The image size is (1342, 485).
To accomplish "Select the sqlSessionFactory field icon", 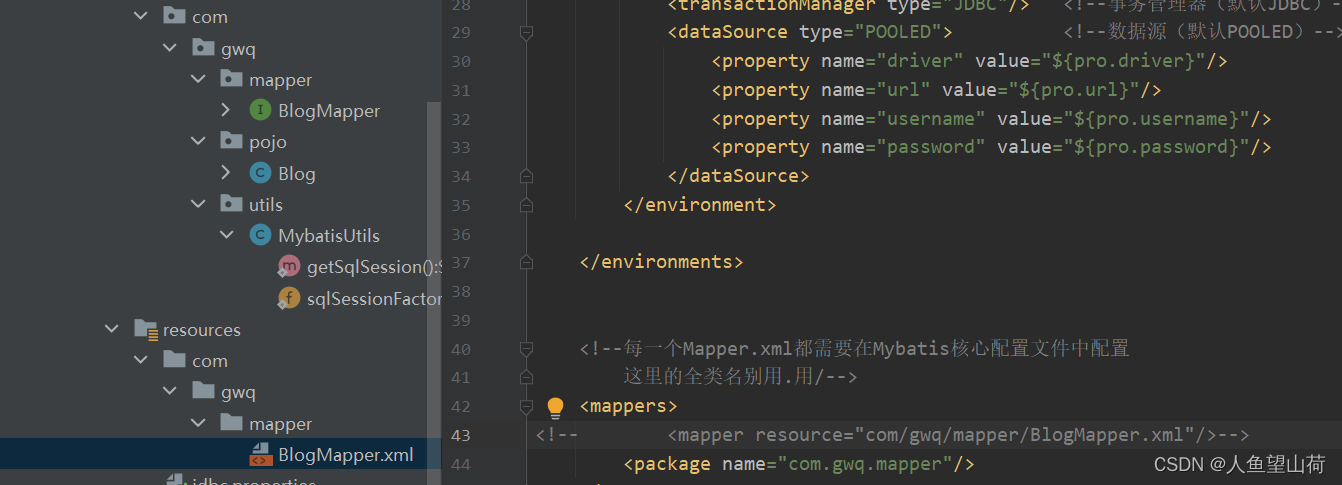I will [x=289, y=297].
